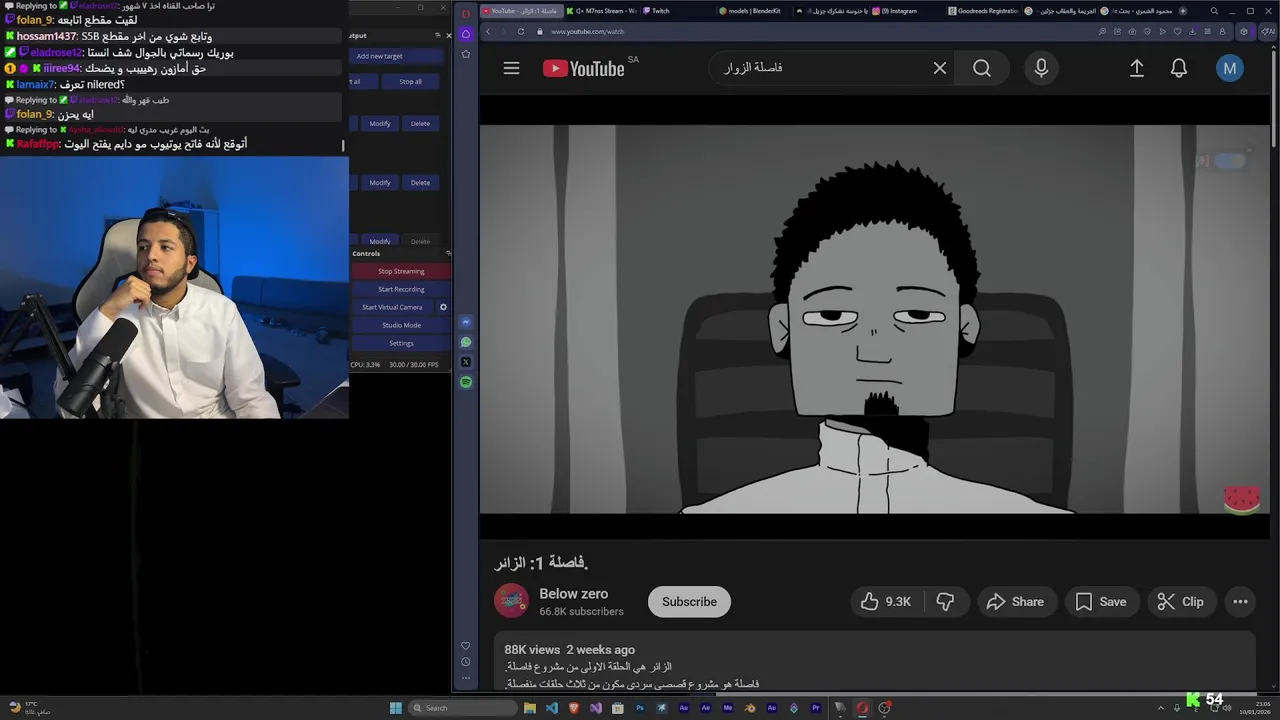Click the YouTube logo to go home

(584, 68)
